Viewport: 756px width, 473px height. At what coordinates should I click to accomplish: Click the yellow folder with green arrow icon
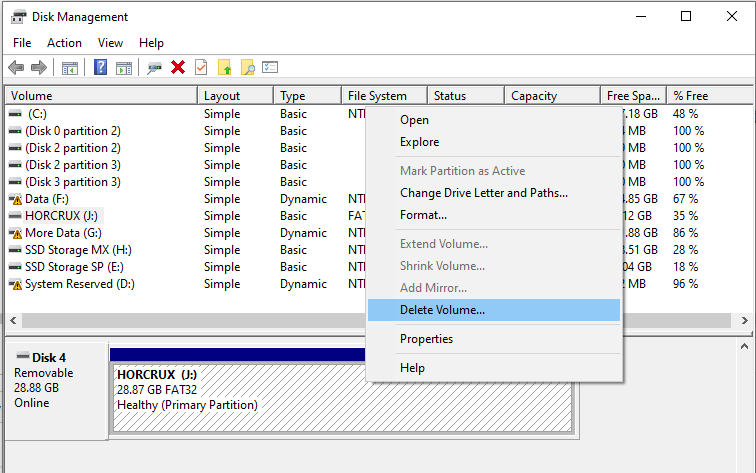tap(225, 67)
